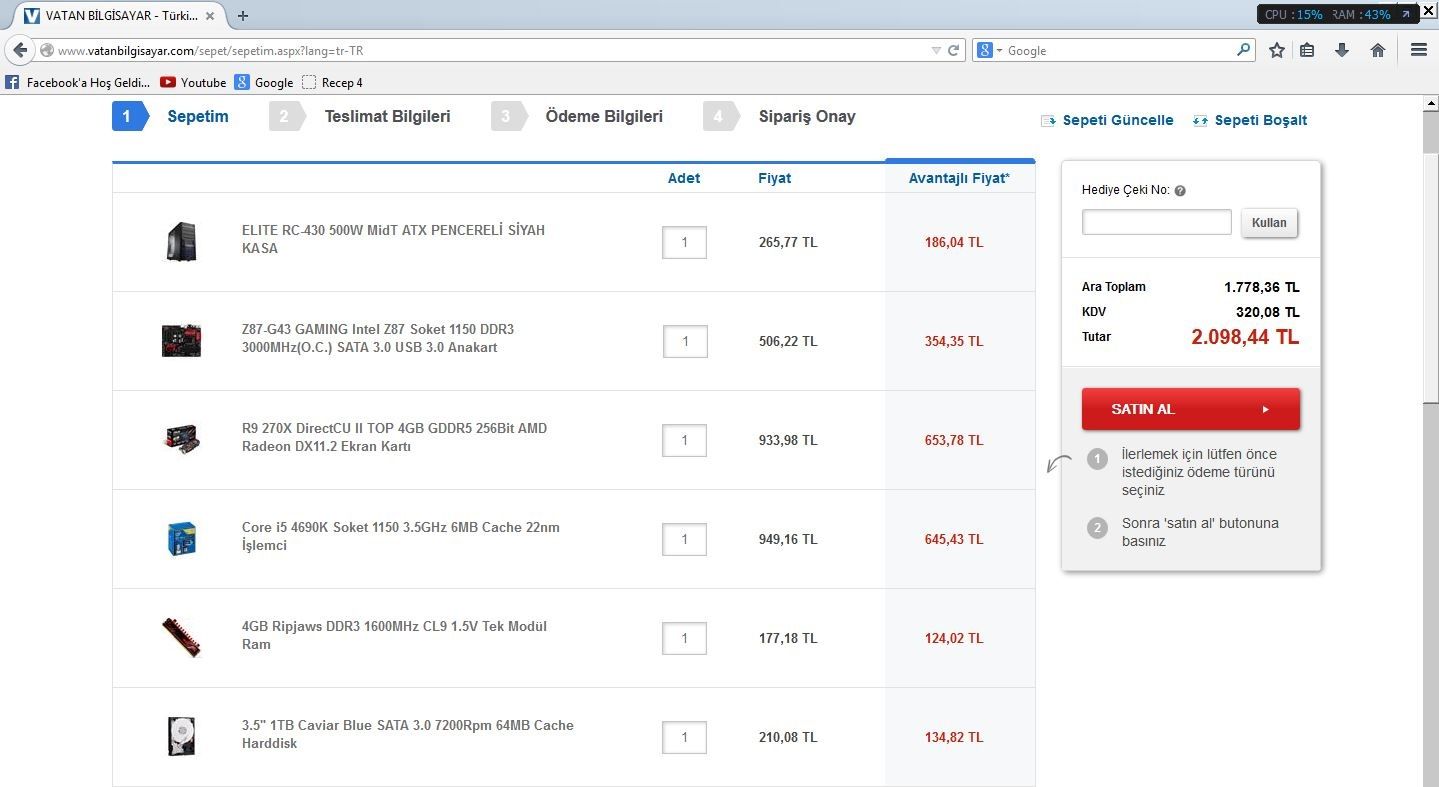Click the Avantajlı Fiyat* column header
This screenshot has width=1439, height=787.
(959, 178)
